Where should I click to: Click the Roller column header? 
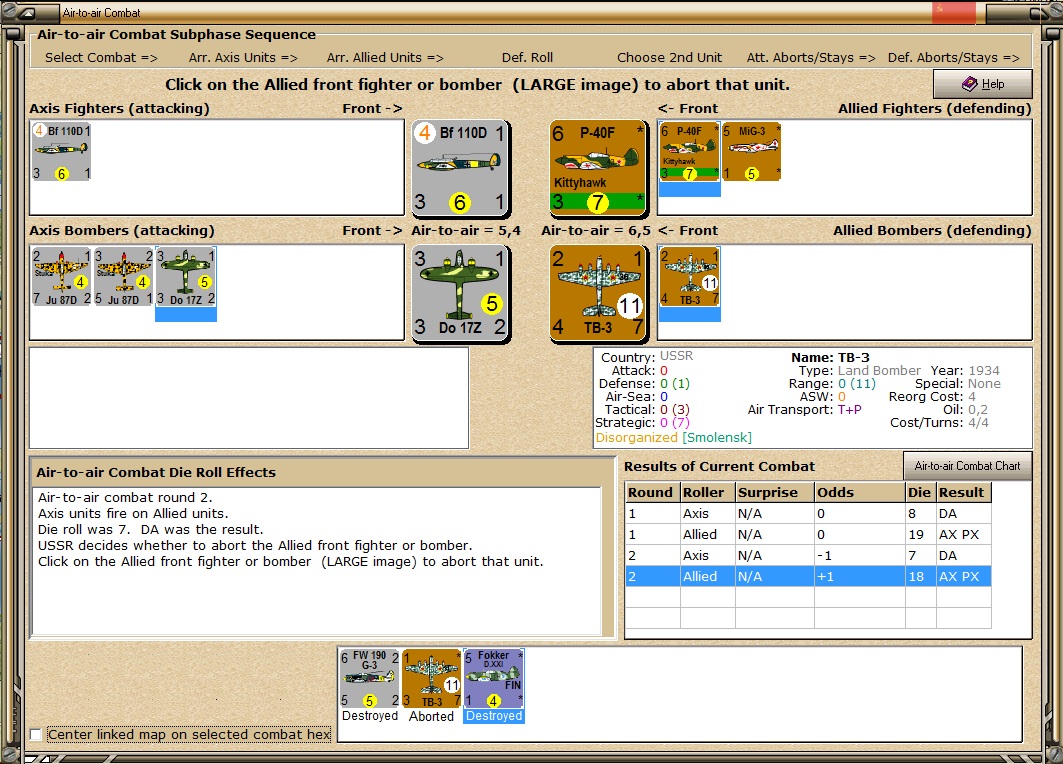click(x=708, y=492)
